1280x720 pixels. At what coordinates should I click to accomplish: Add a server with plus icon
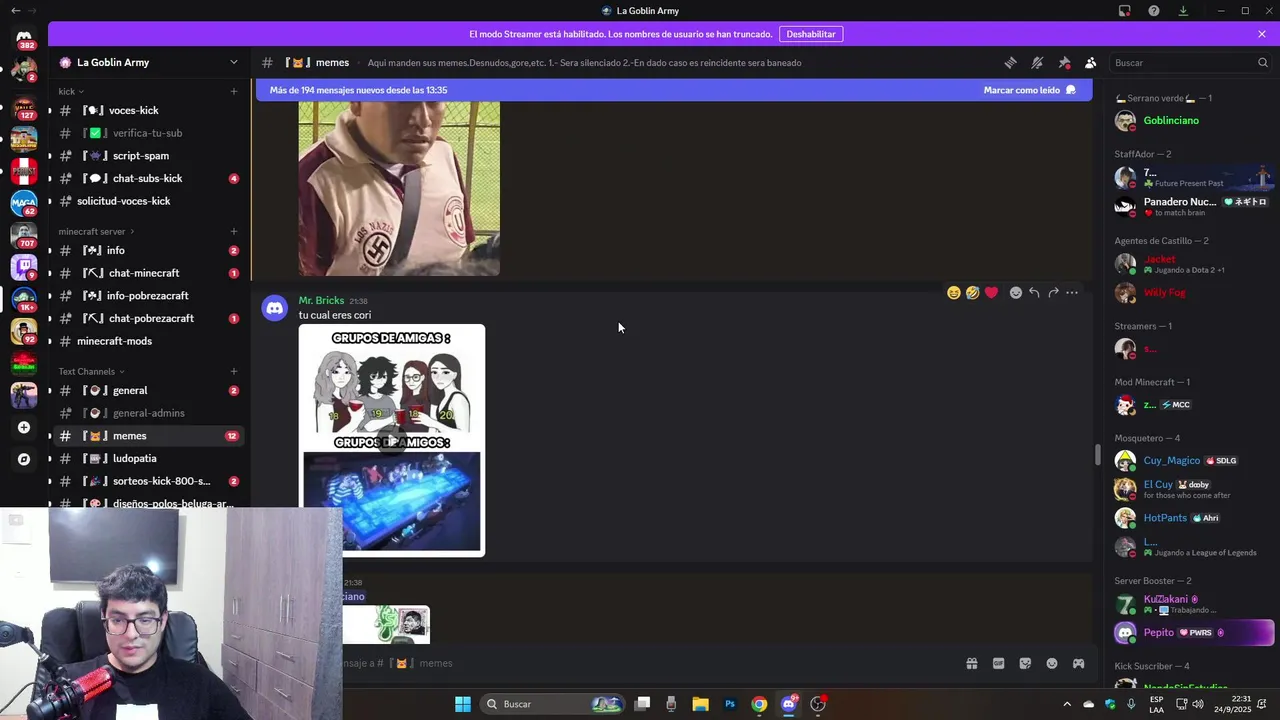[24, 427]
